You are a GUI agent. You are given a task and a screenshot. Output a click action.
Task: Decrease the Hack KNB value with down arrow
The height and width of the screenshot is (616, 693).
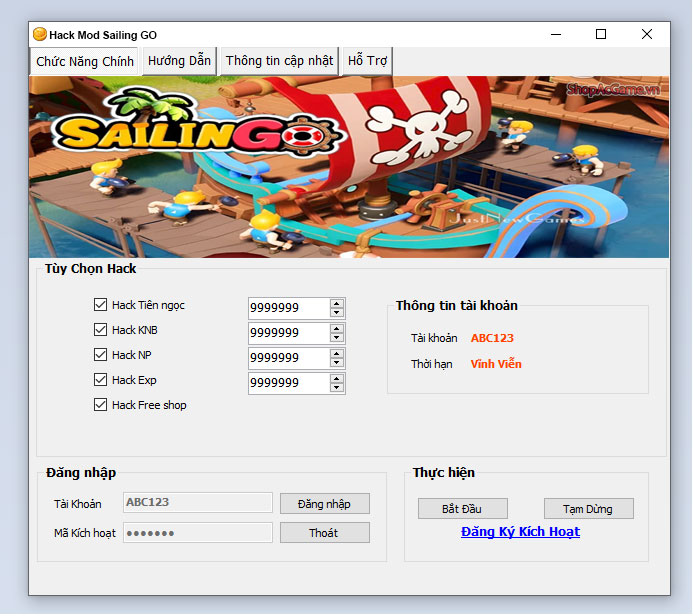click(337, 338)
